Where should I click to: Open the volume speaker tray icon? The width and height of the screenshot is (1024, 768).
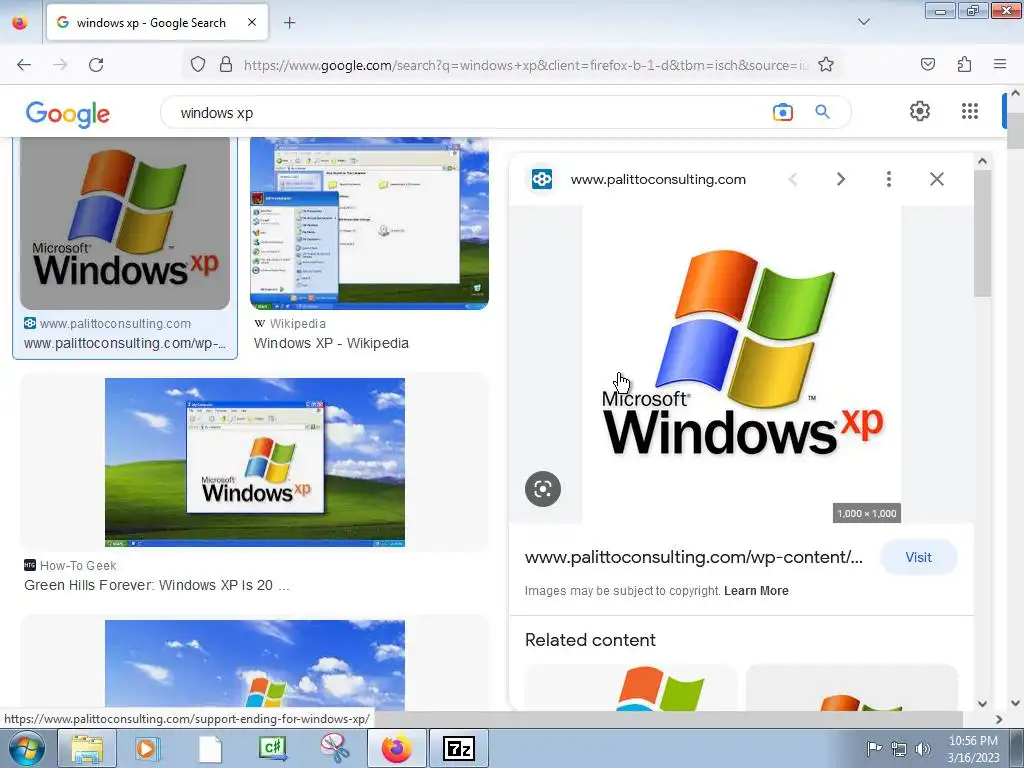922,748
